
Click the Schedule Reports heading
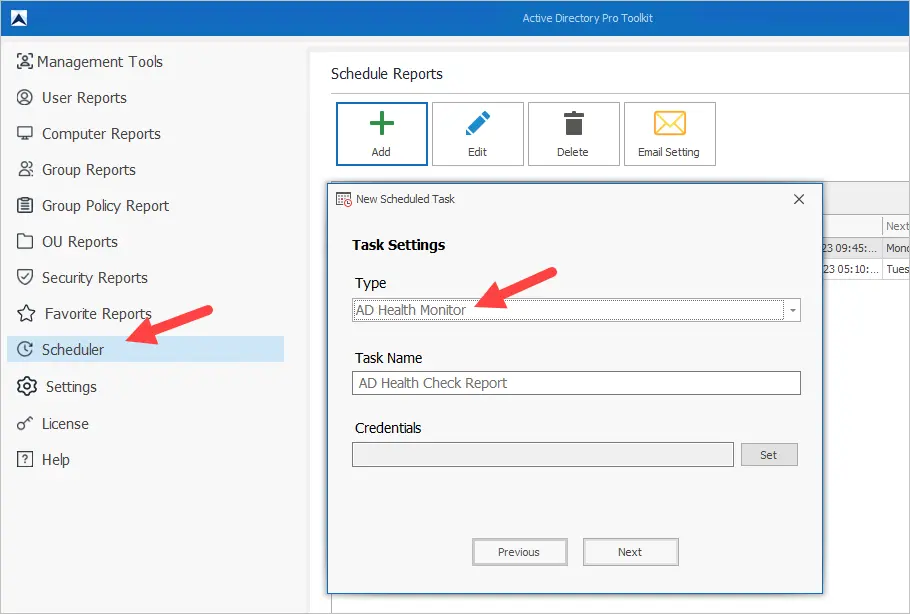click(x=387, y=74)
